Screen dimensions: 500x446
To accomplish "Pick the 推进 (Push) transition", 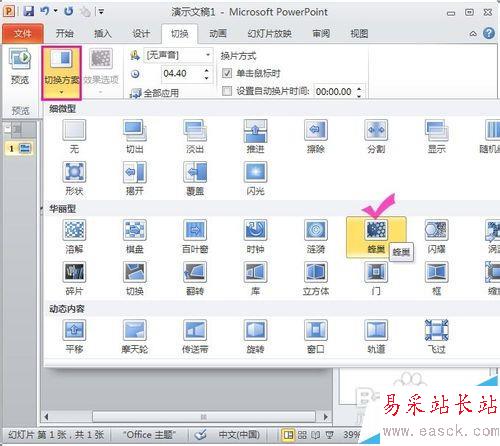I will pyautogui.click(x=255, y=137).
